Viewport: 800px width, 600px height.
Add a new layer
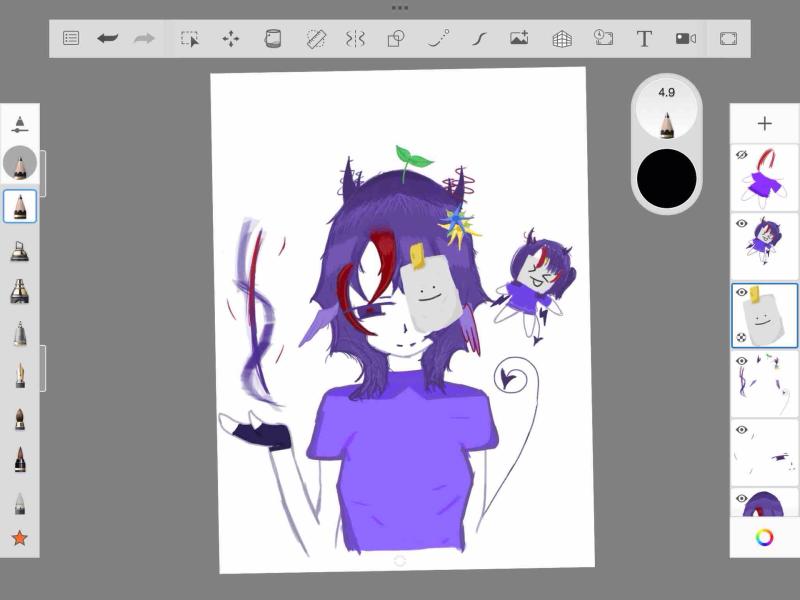click(x=764, y=124)
